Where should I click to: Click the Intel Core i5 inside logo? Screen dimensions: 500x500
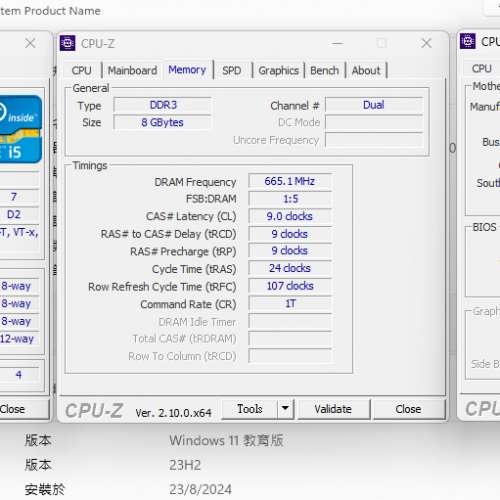pos(20,129)
